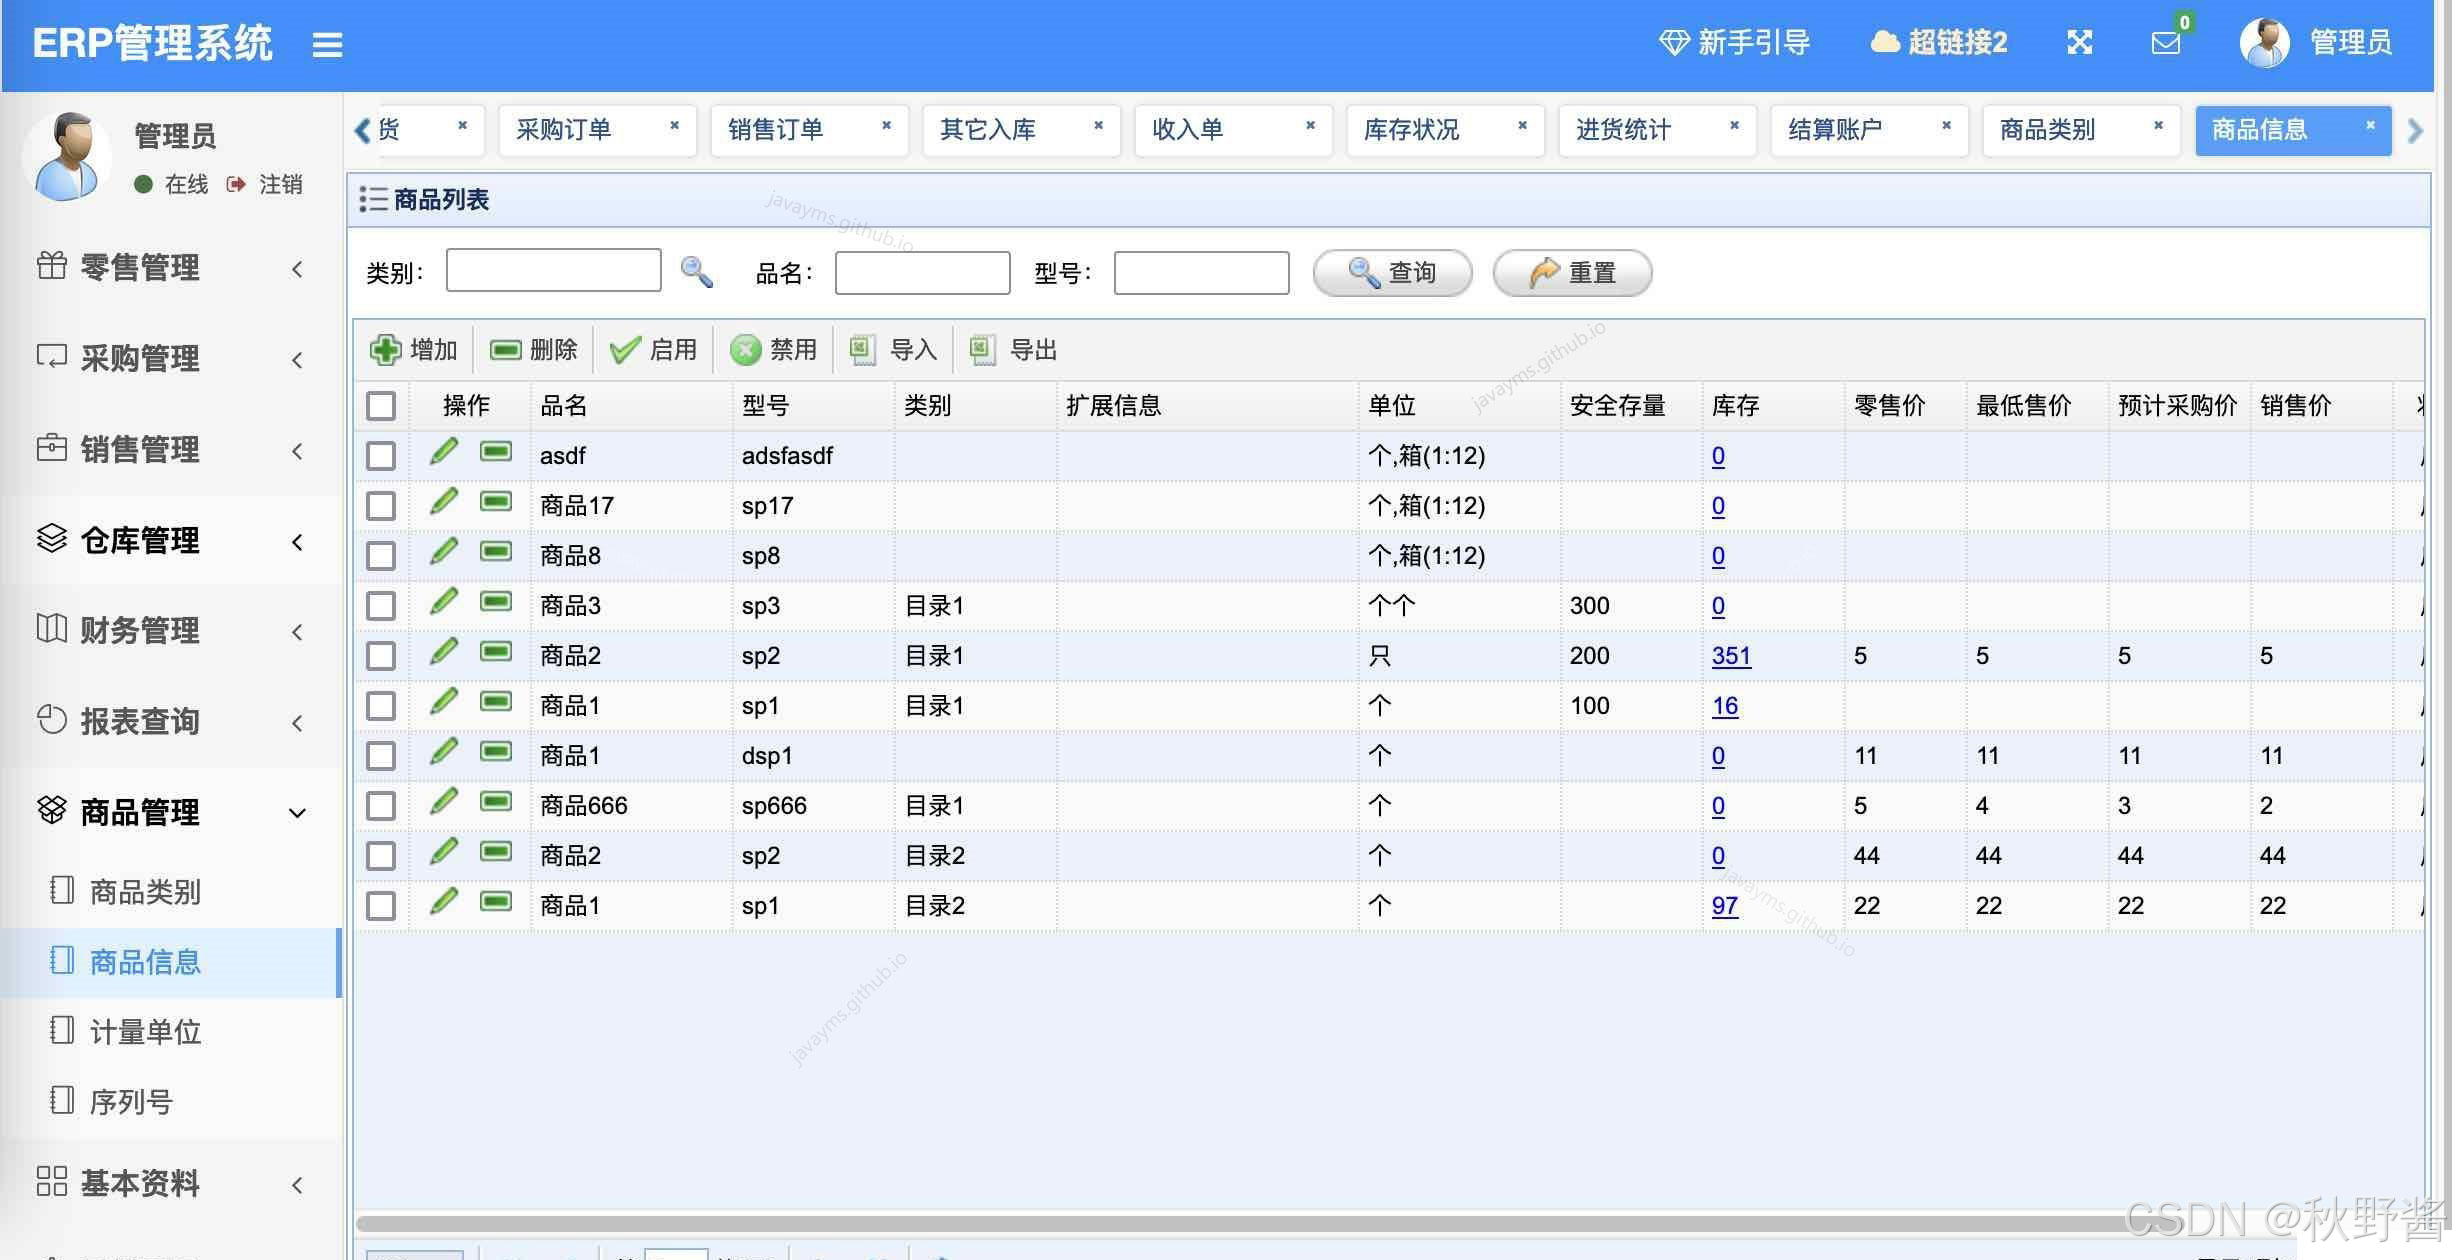Tick the select-all checkbox in the table header

pyautogui.click(x=381, y=406)
